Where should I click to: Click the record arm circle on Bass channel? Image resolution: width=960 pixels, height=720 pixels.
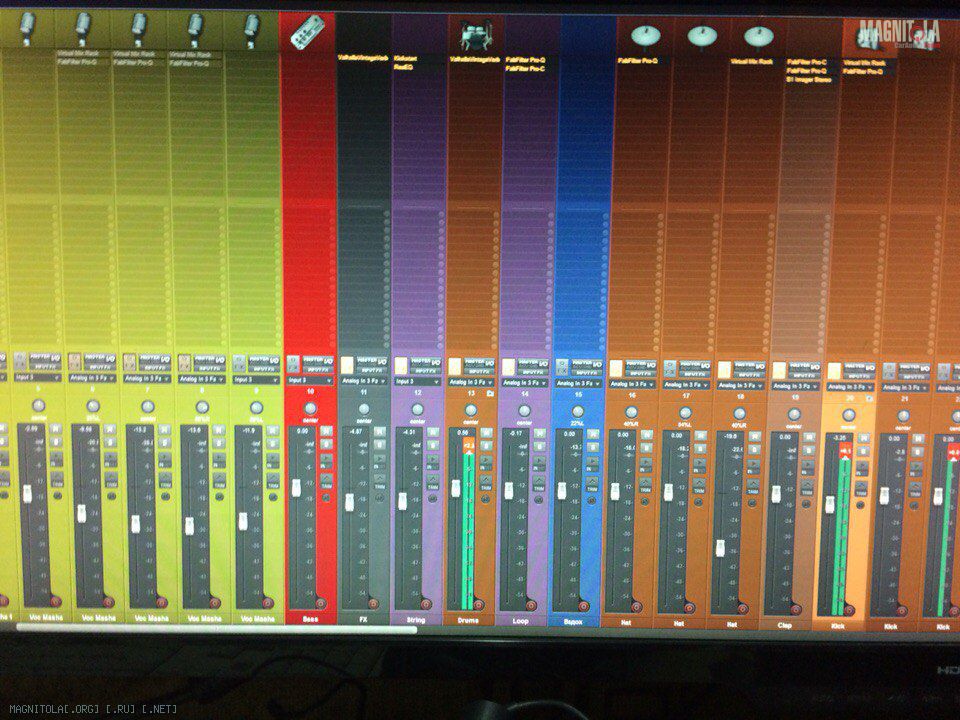320,603
